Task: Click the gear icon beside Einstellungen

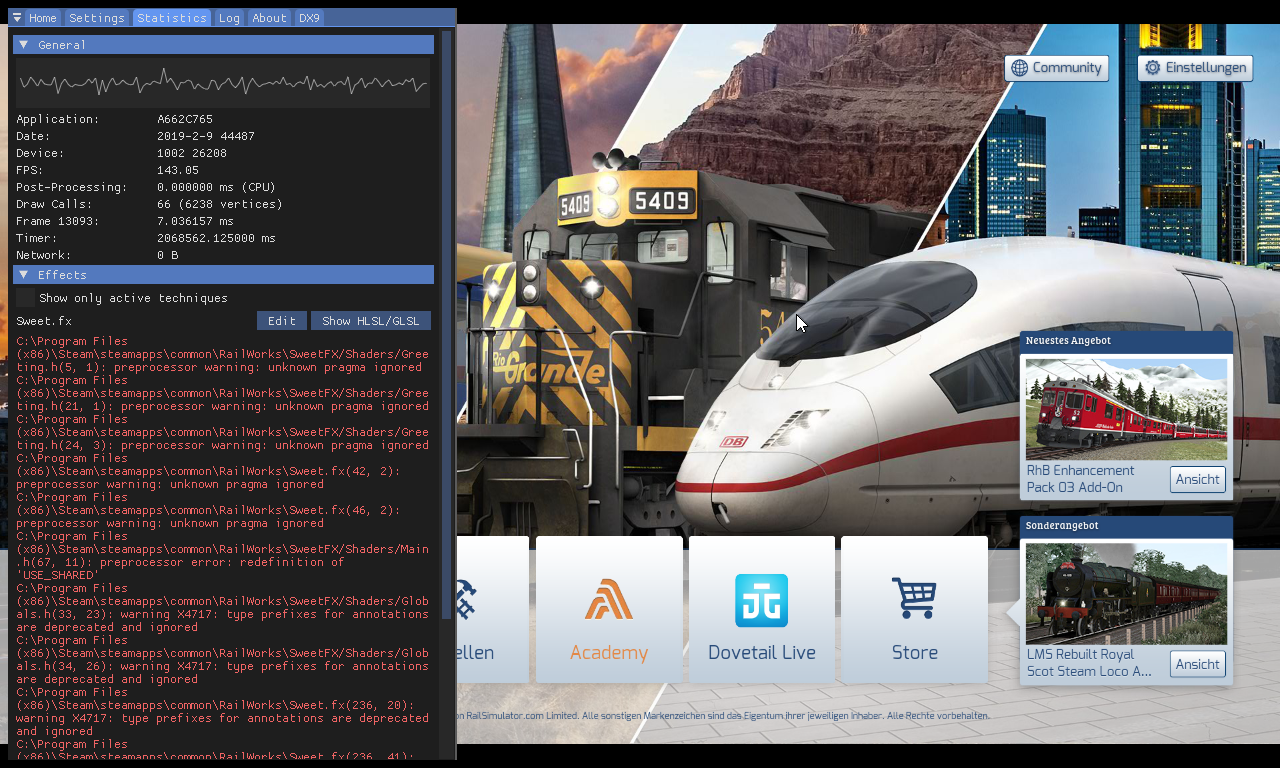Action: click(x=1152, y=68)
